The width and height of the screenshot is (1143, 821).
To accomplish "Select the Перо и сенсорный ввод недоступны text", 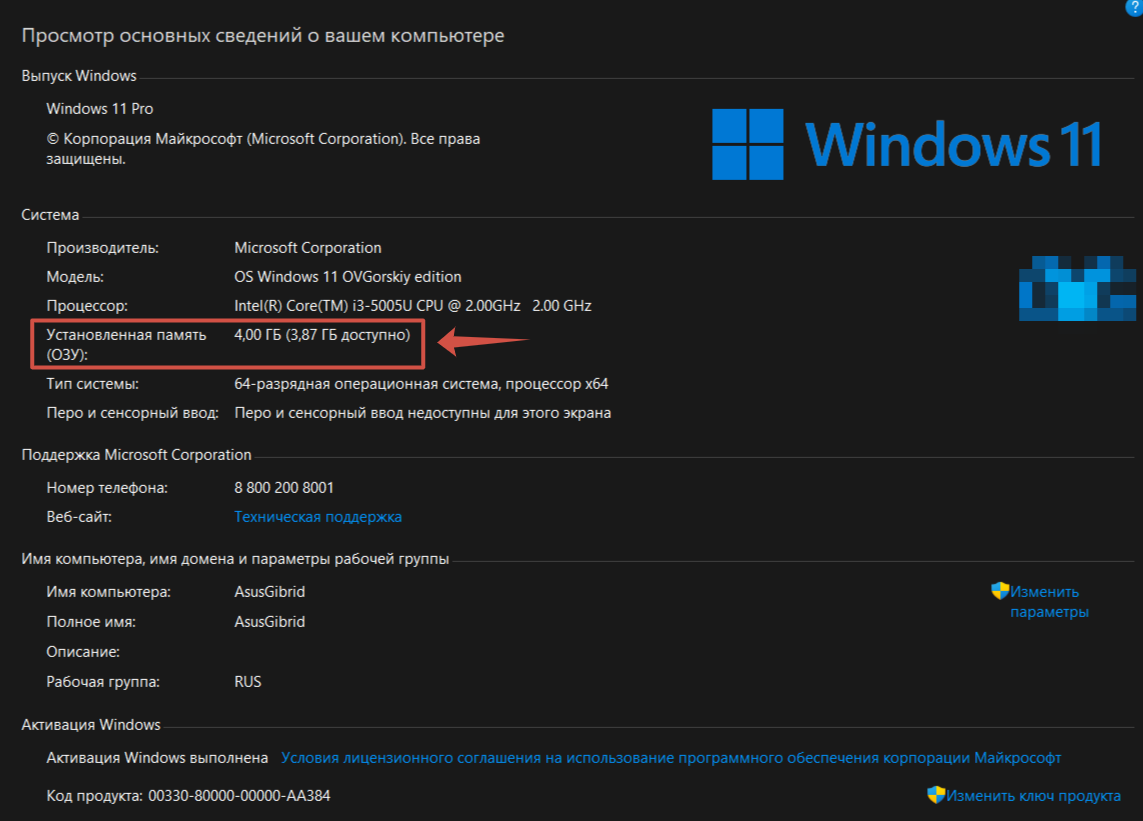I will (423, 413).
